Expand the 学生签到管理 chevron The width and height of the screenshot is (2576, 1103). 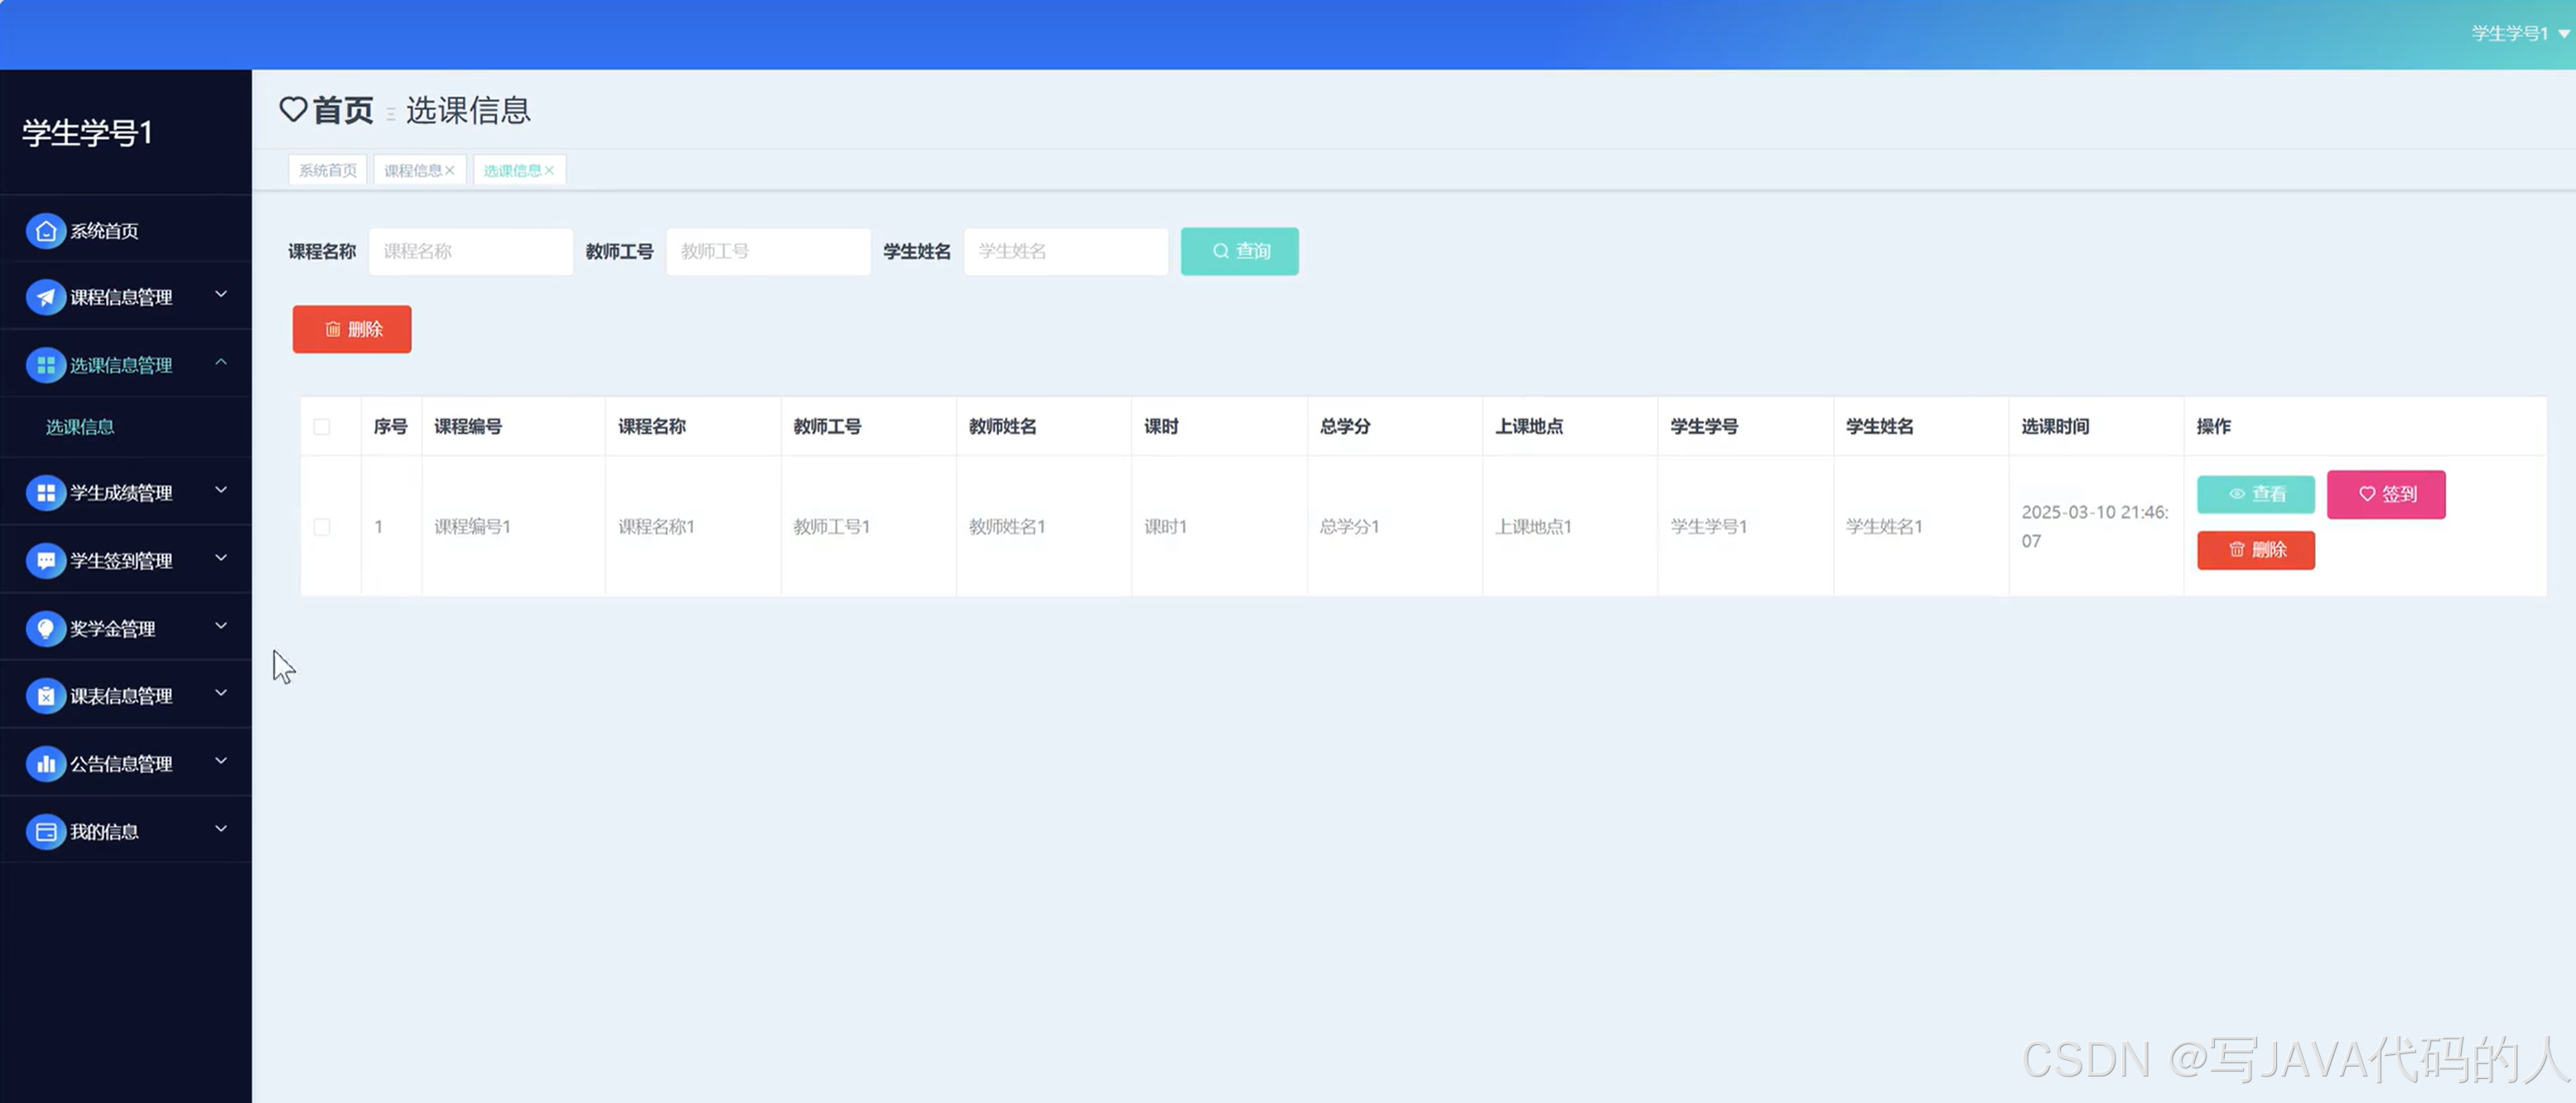click(x=221, y=558)
